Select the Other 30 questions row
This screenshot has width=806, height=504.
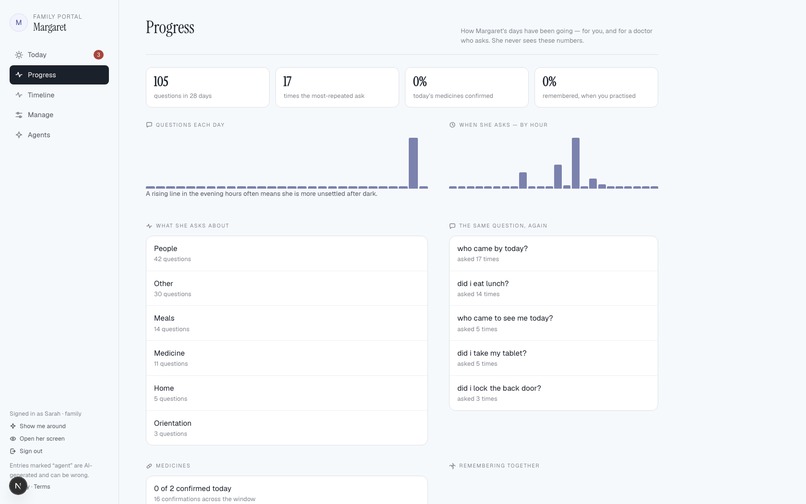[x=287, y=289]
